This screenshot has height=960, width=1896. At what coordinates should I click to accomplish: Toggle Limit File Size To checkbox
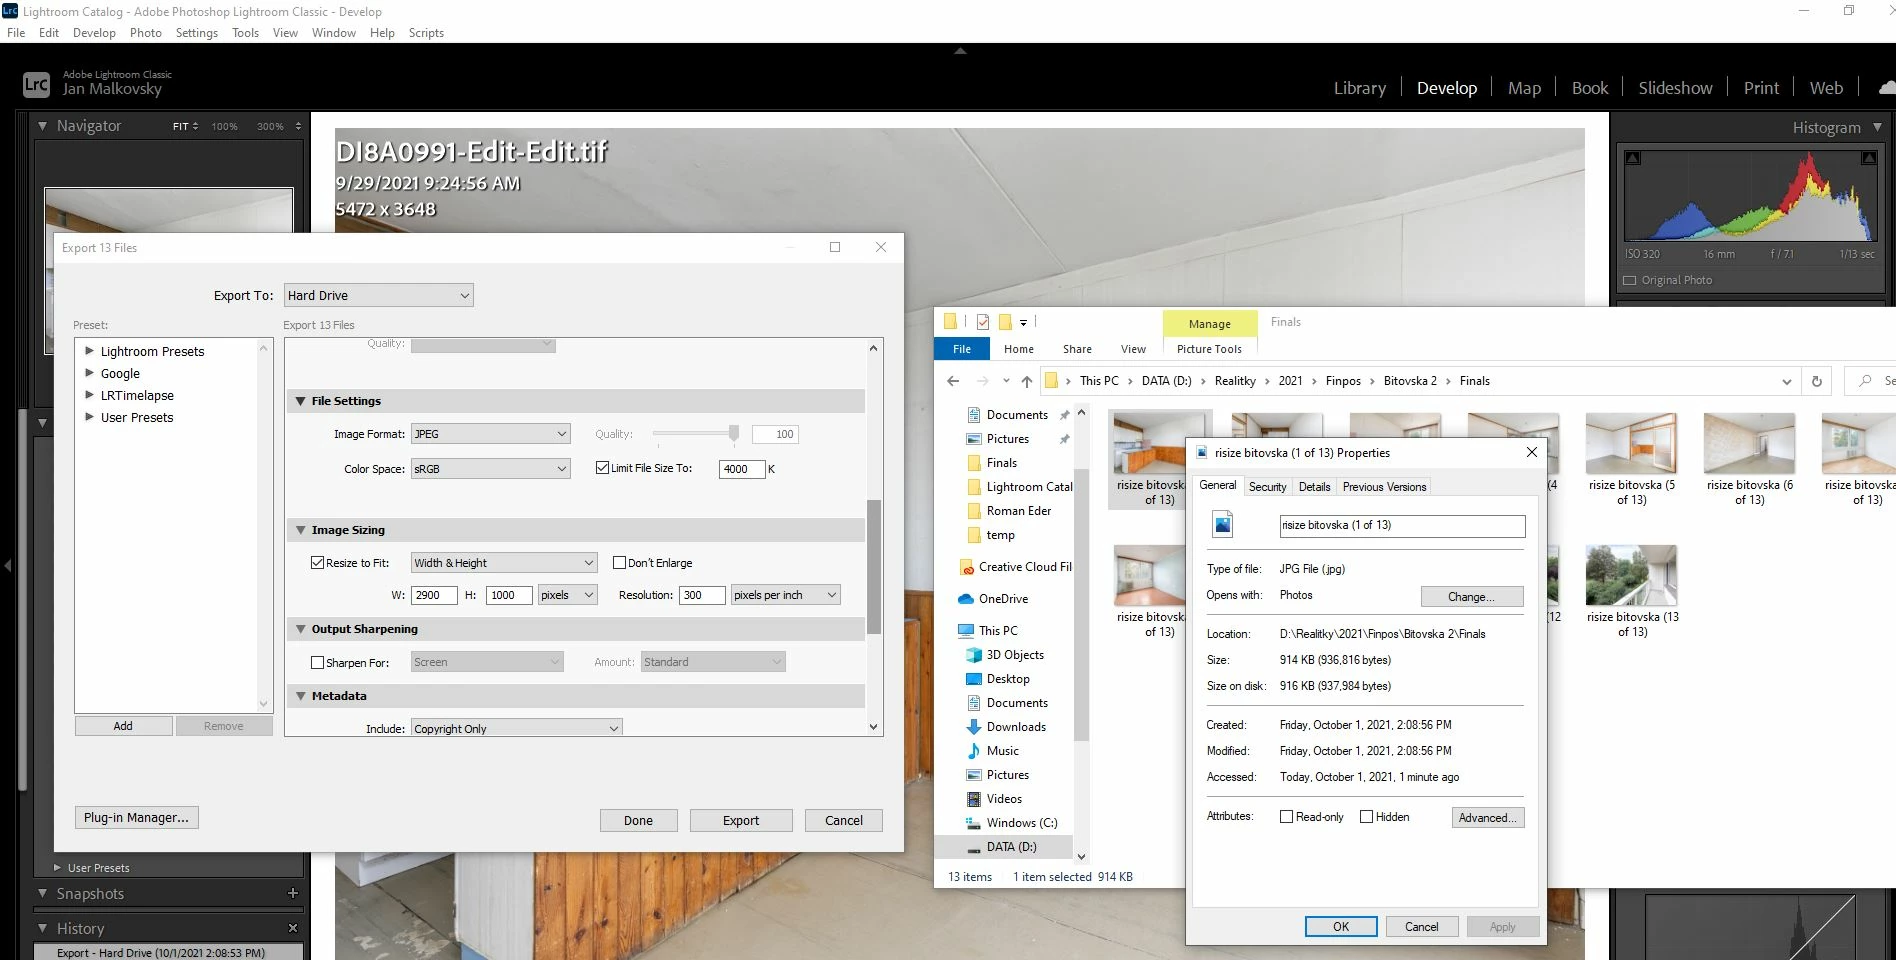tap(602, 468)
